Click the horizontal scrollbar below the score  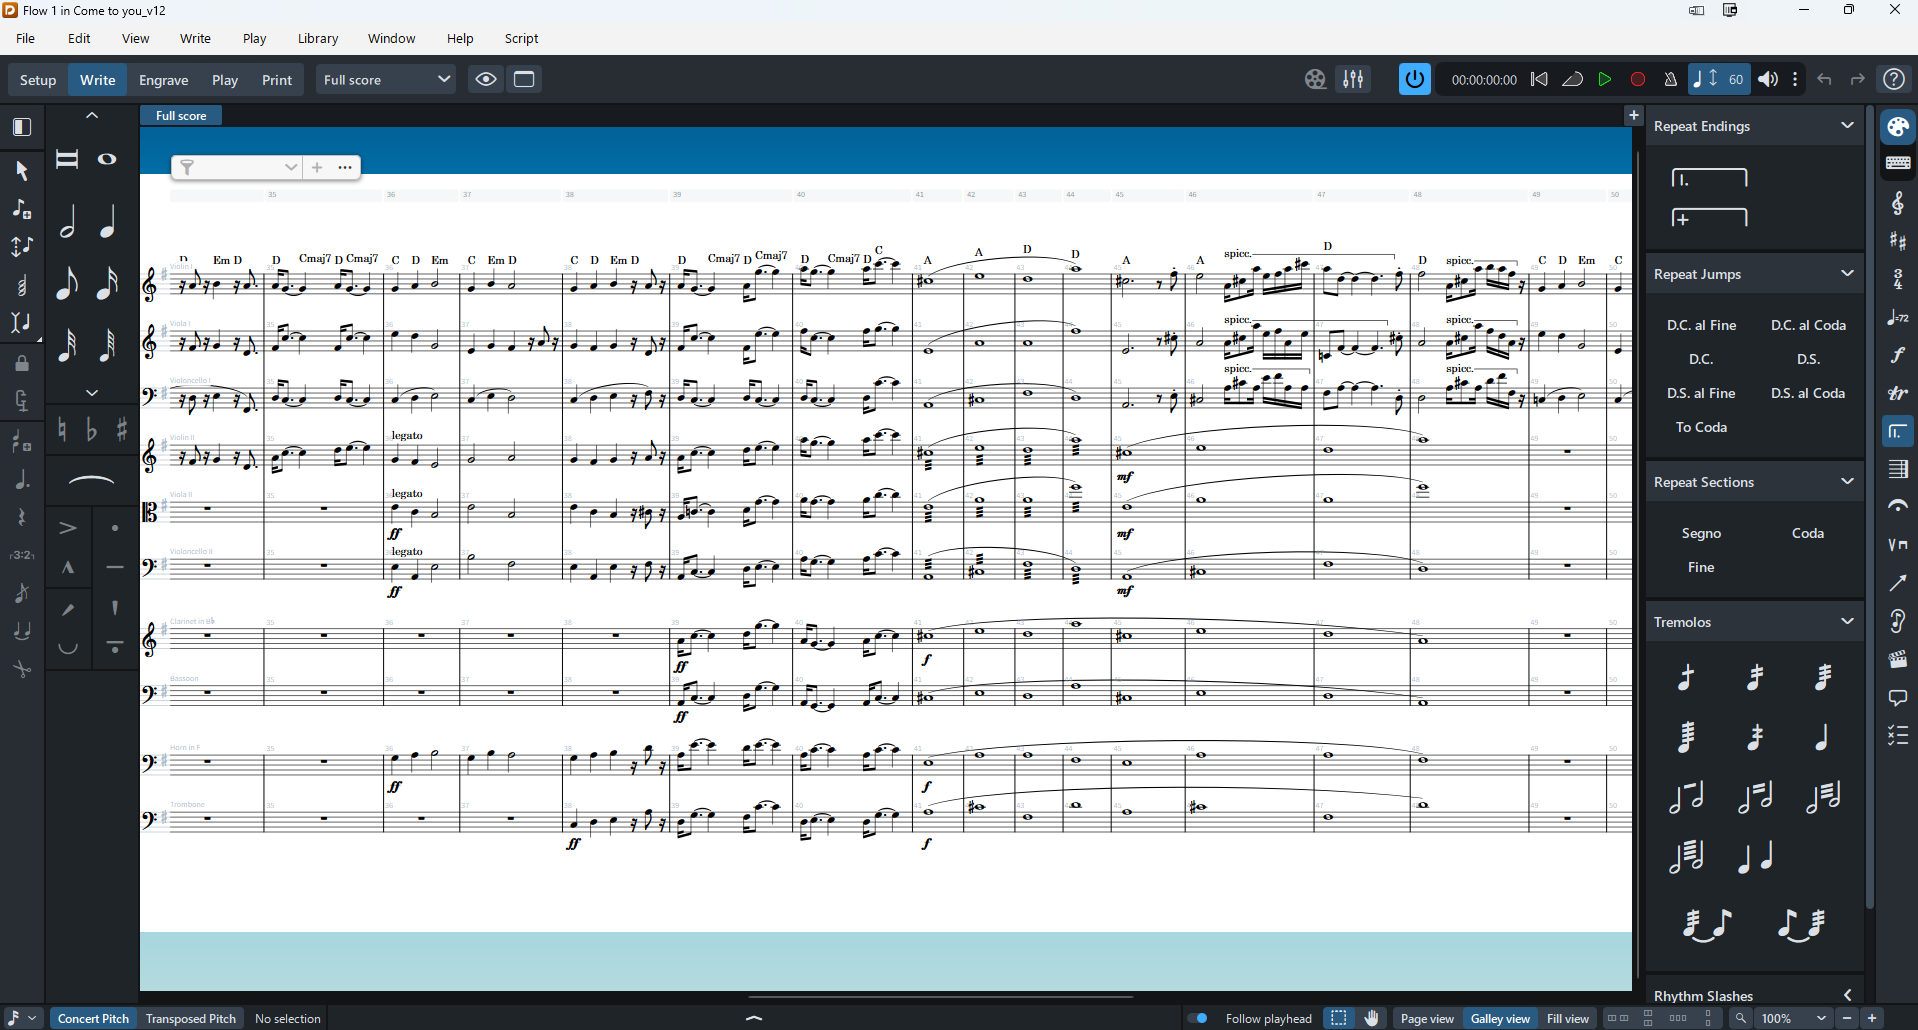940,997
